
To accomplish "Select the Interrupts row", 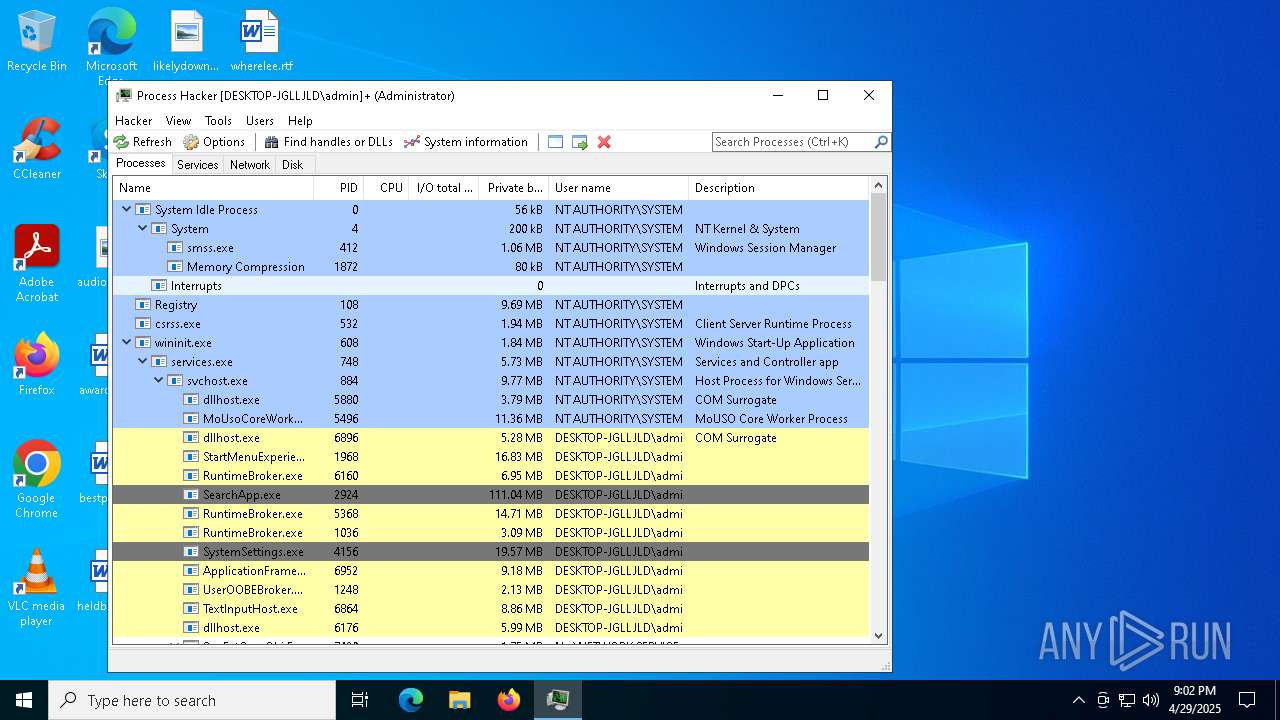I will click(491, 286).
